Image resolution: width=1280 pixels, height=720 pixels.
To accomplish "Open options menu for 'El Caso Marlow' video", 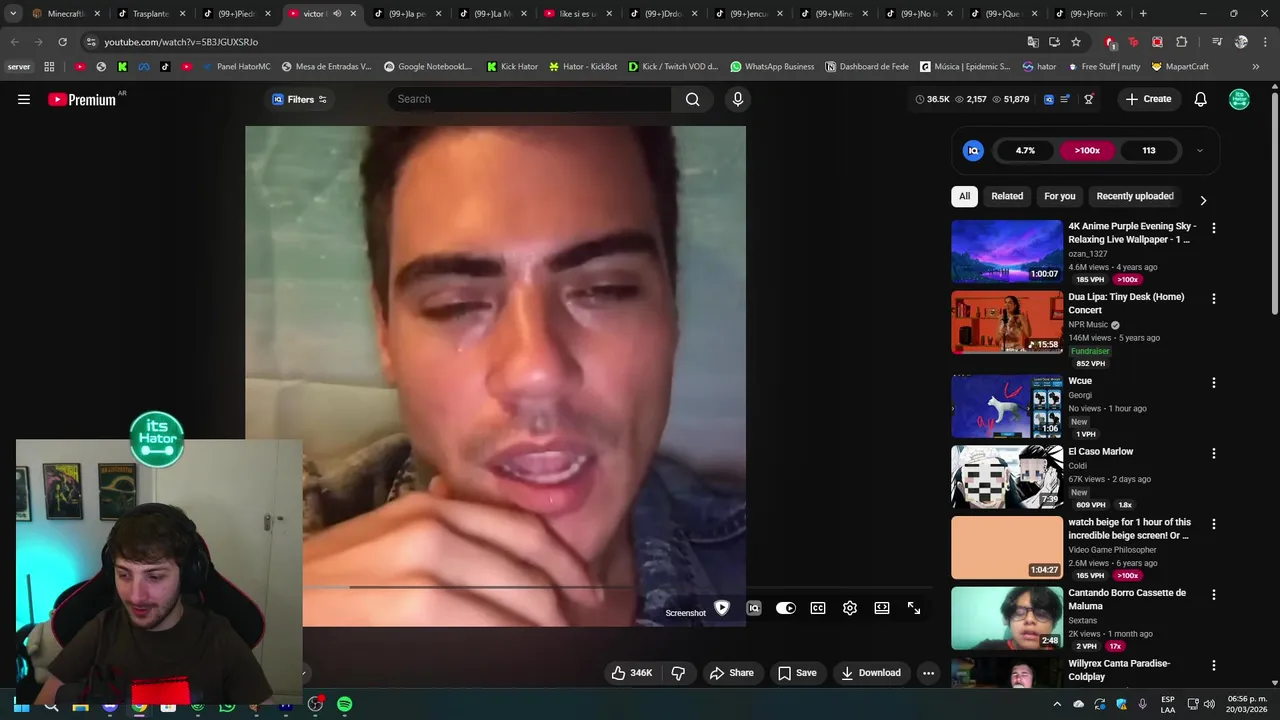I will 1214,453.
